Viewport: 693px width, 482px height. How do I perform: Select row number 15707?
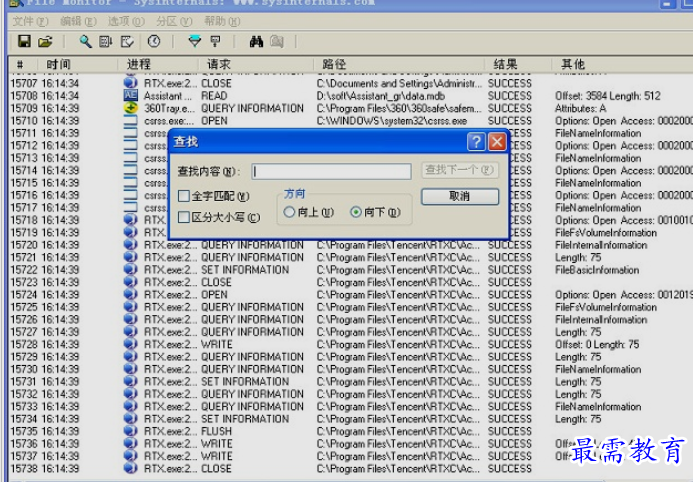pyautogui.click(x=24, y=83)
